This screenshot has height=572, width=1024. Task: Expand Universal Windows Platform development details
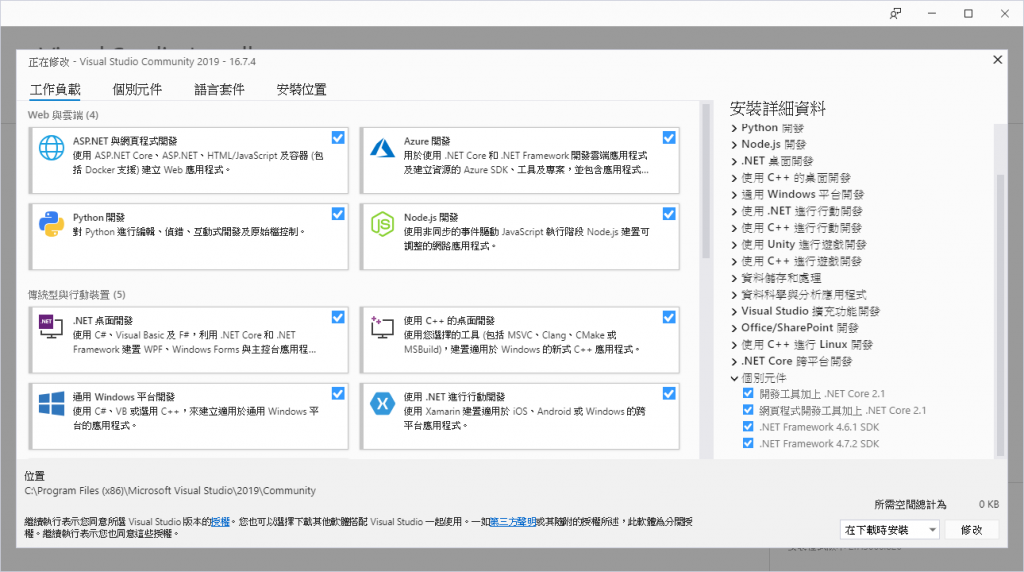[734, 195]
